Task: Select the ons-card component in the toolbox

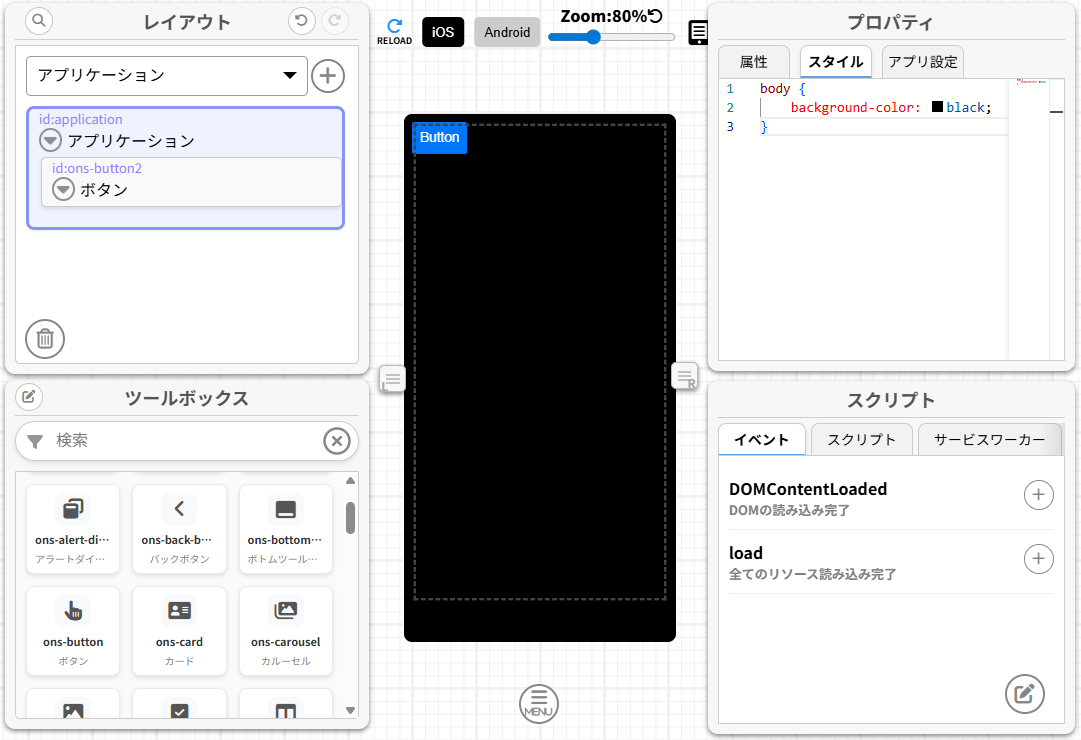Action: pos(179,631)
